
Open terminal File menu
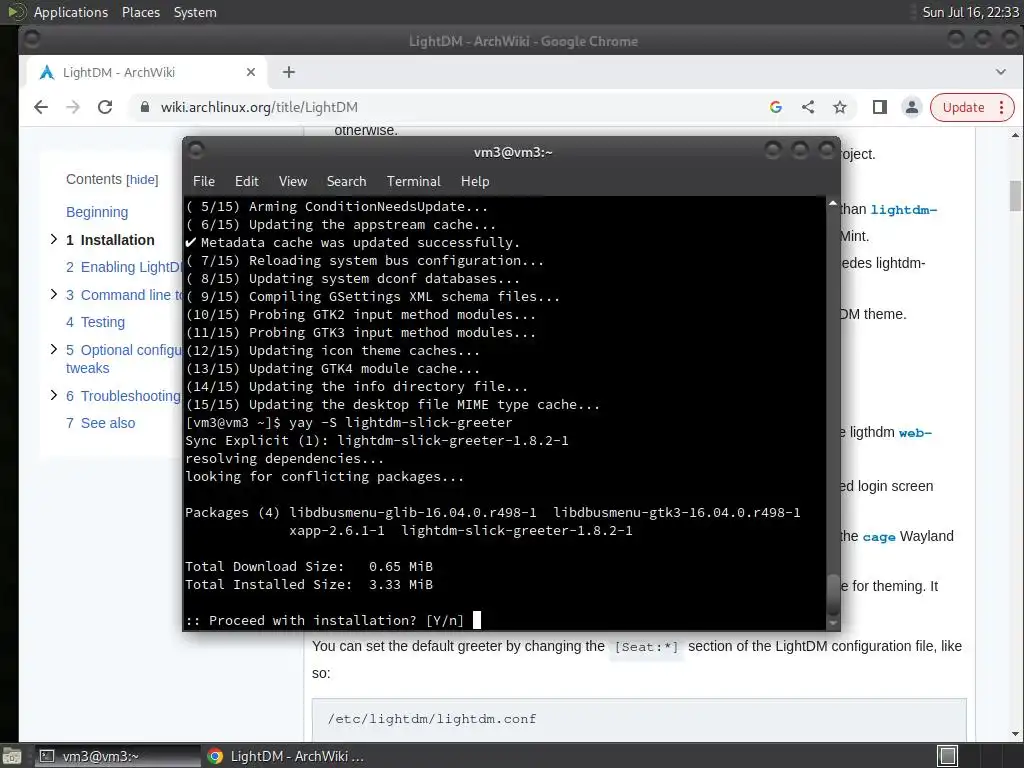pos(204,182)
